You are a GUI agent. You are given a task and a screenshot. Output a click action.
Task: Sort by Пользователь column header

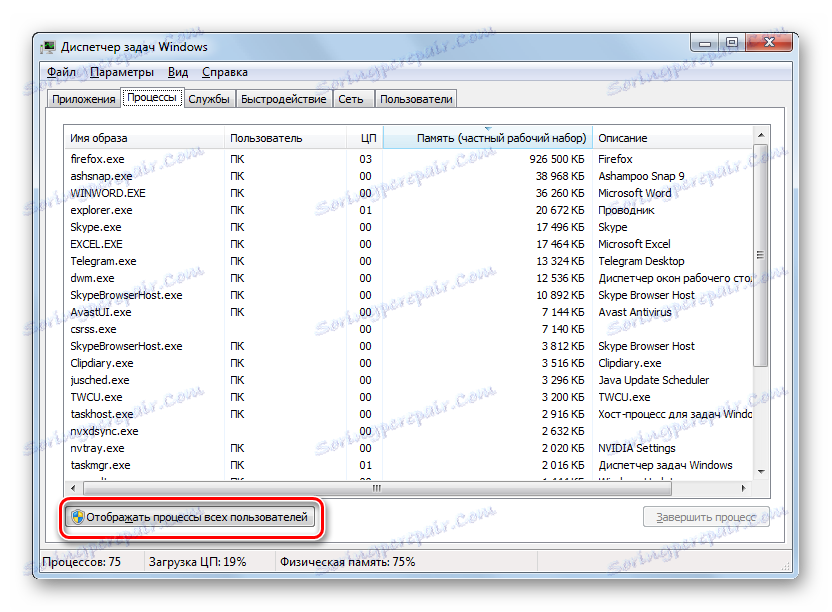click(285, 138)
